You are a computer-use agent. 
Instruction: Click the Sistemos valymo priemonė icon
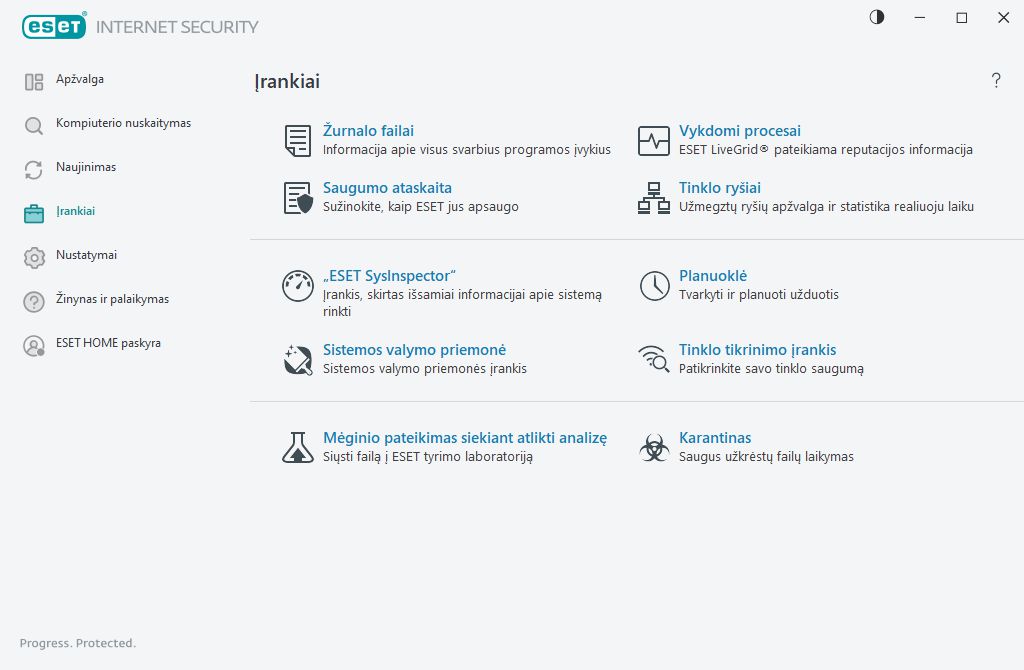pos(297,360)
